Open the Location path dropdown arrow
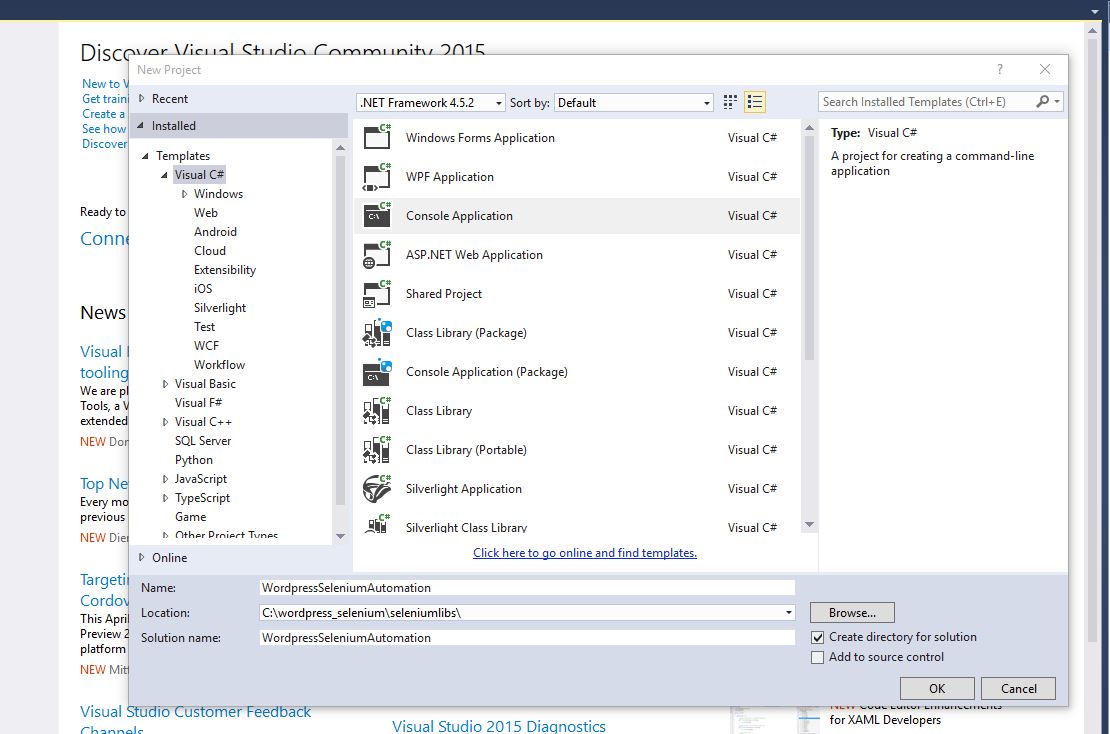This screenshot has height=734, width=1110. coord(789,612)
